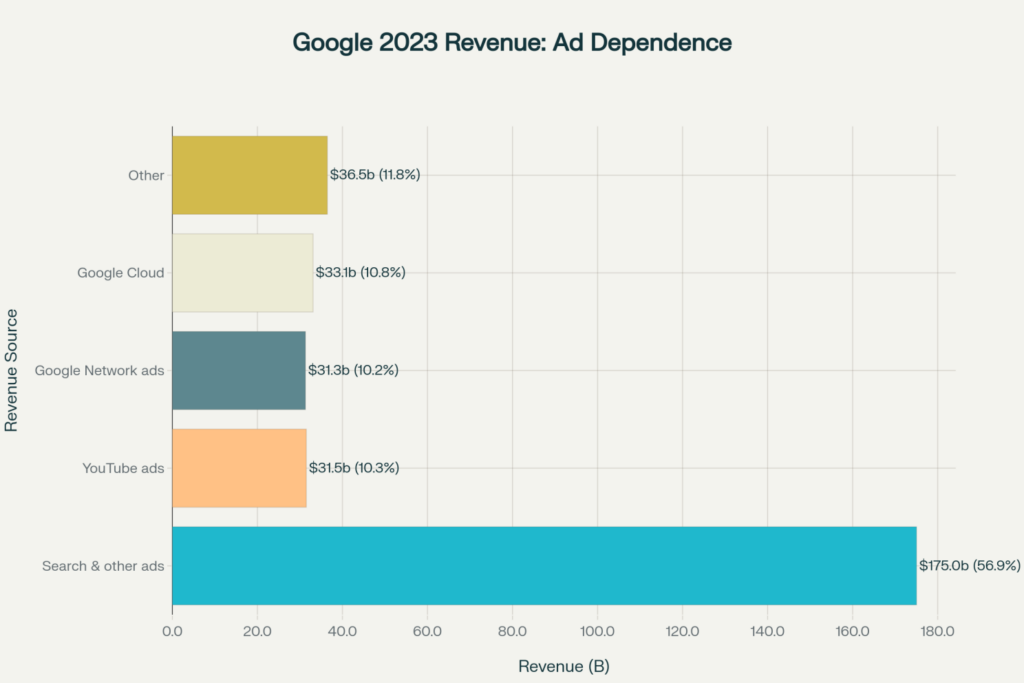Click the yellow Other revenue bar
1024x683 pixels.
(249, 175)
